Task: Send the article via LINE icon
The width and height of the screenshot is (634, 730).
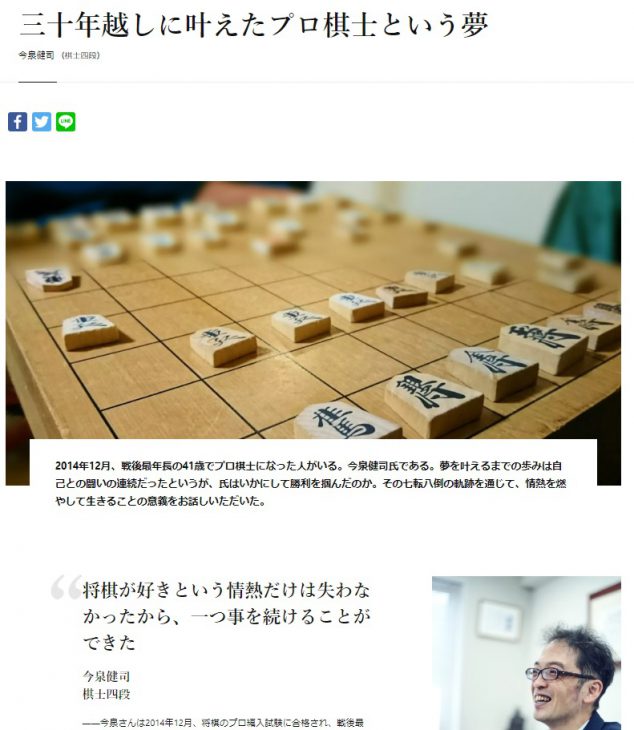Action: [x=66, y=122]
